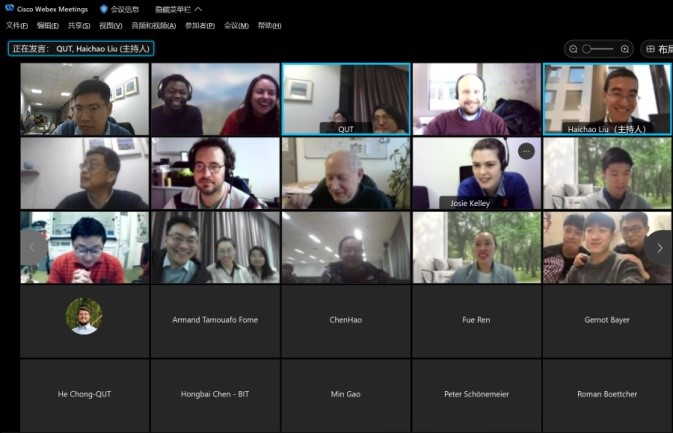Image resolution: width=673 pixels, height=433 pixels.
Task: Click the 会议(M) menu item
Action: pyautogui.click(x=236, y=25)
